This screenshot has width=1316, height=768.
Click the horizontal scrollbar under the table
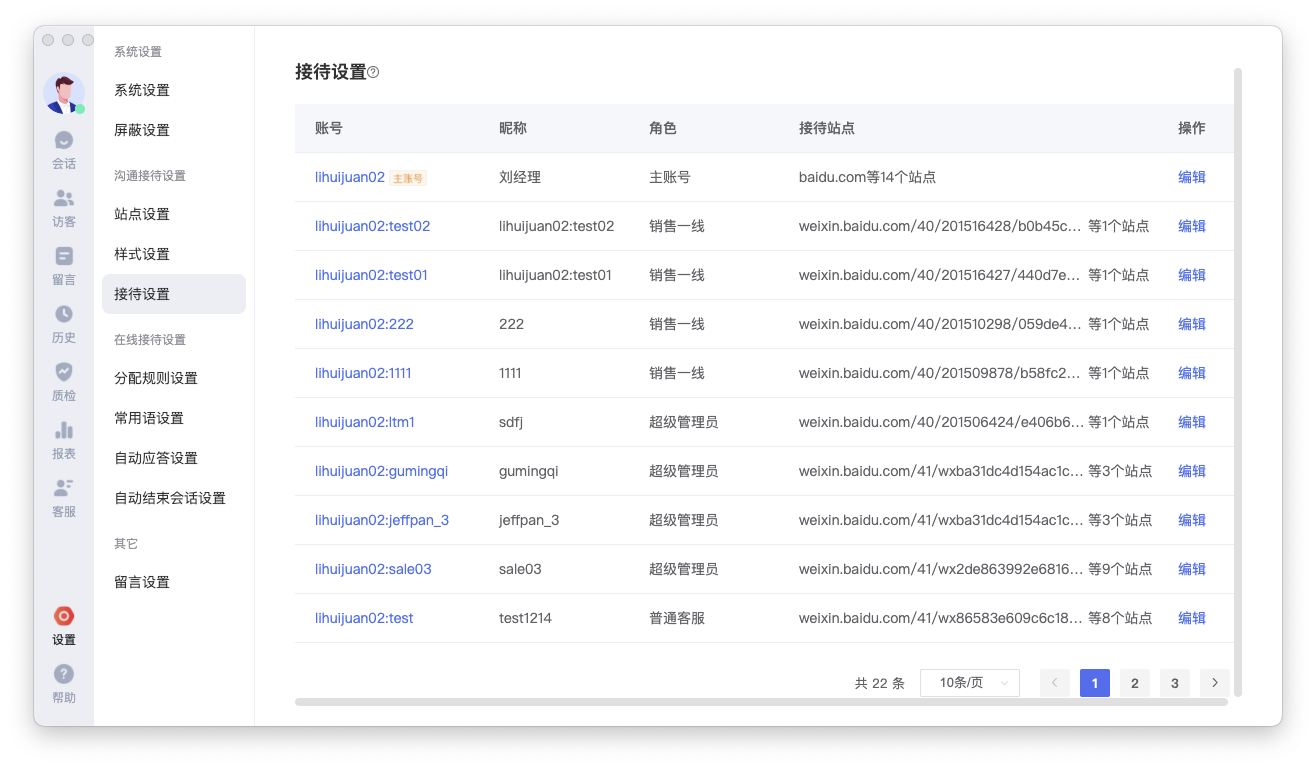pyautogui.click(x=761, y=702)
